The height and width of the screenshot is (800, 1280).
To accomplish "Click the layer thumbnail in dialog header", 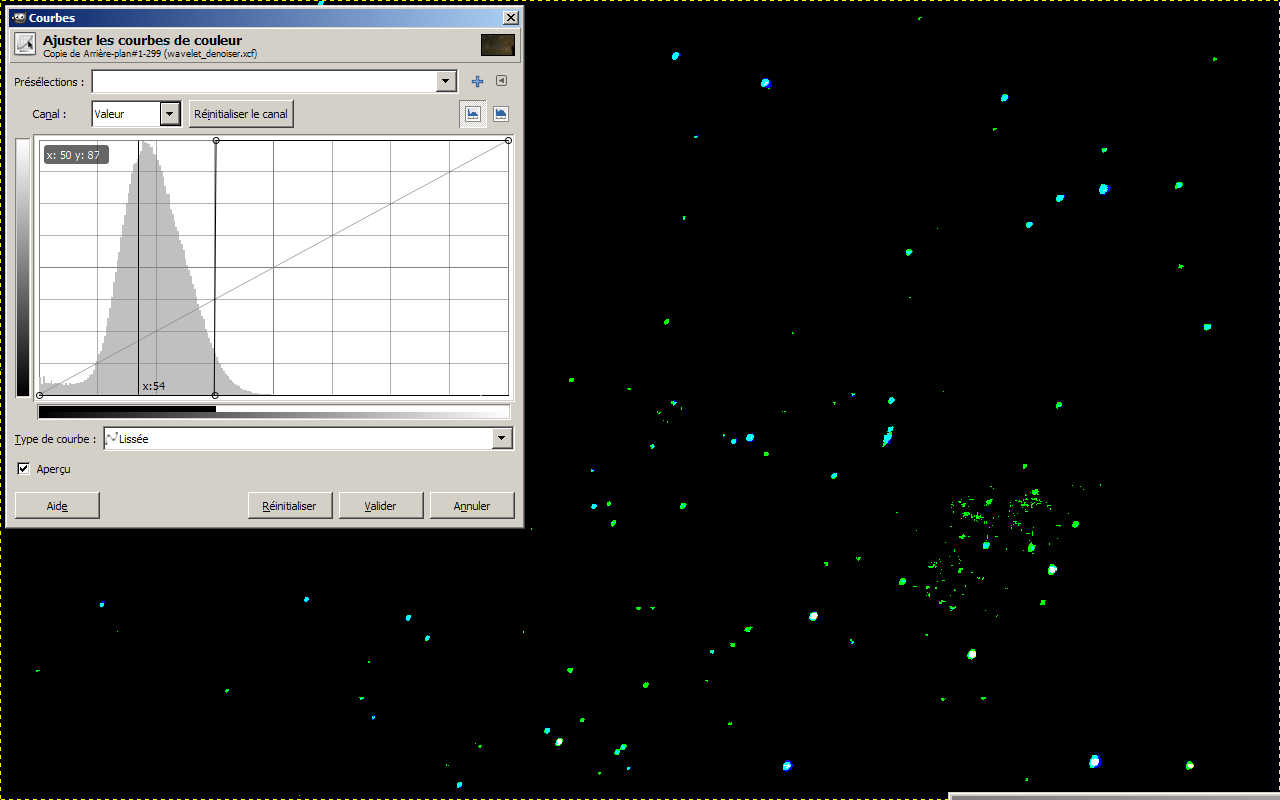I will click(497, 45).
